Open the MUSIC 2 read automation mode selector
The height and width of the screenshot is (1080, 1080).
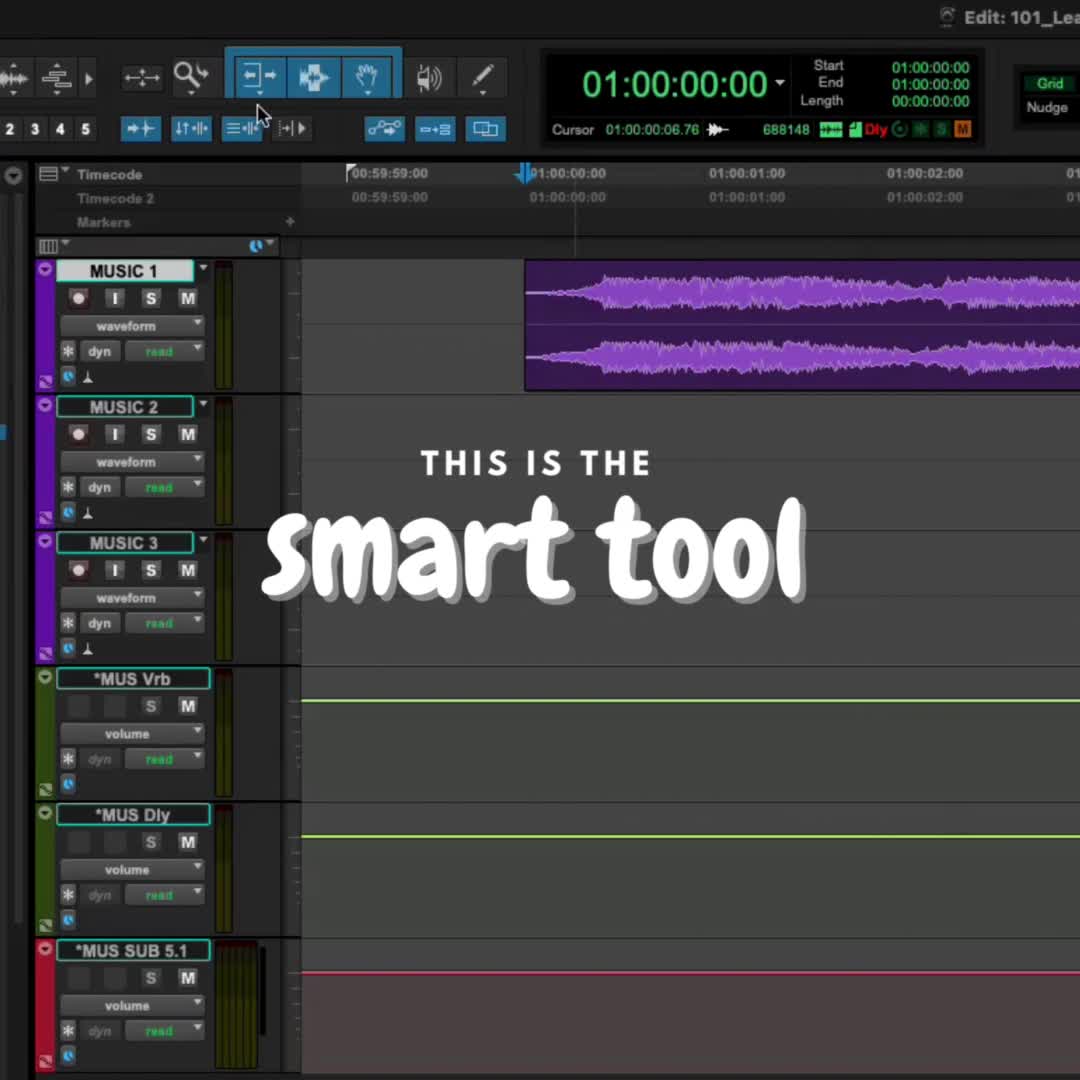165,487
